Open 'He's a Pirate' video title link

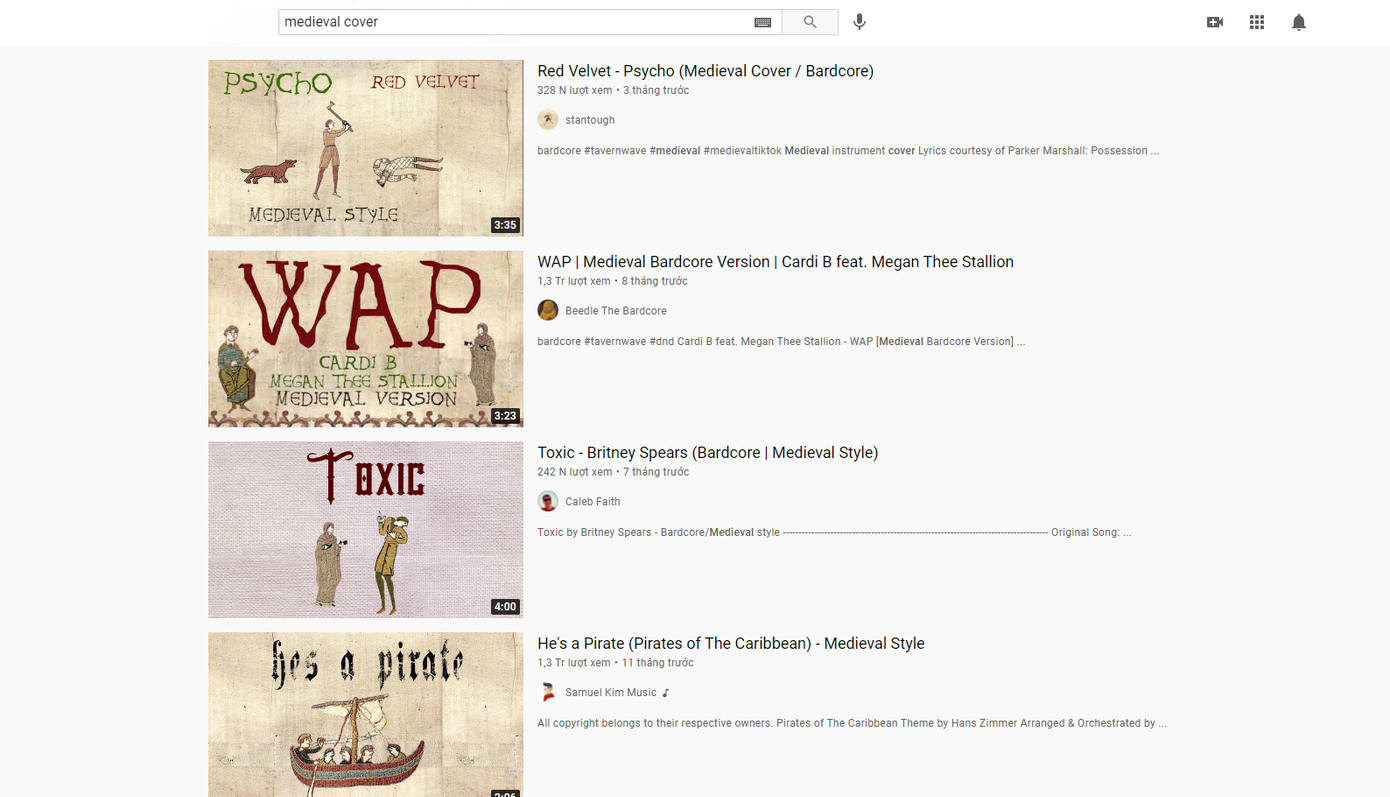click(x=730, y=644)
